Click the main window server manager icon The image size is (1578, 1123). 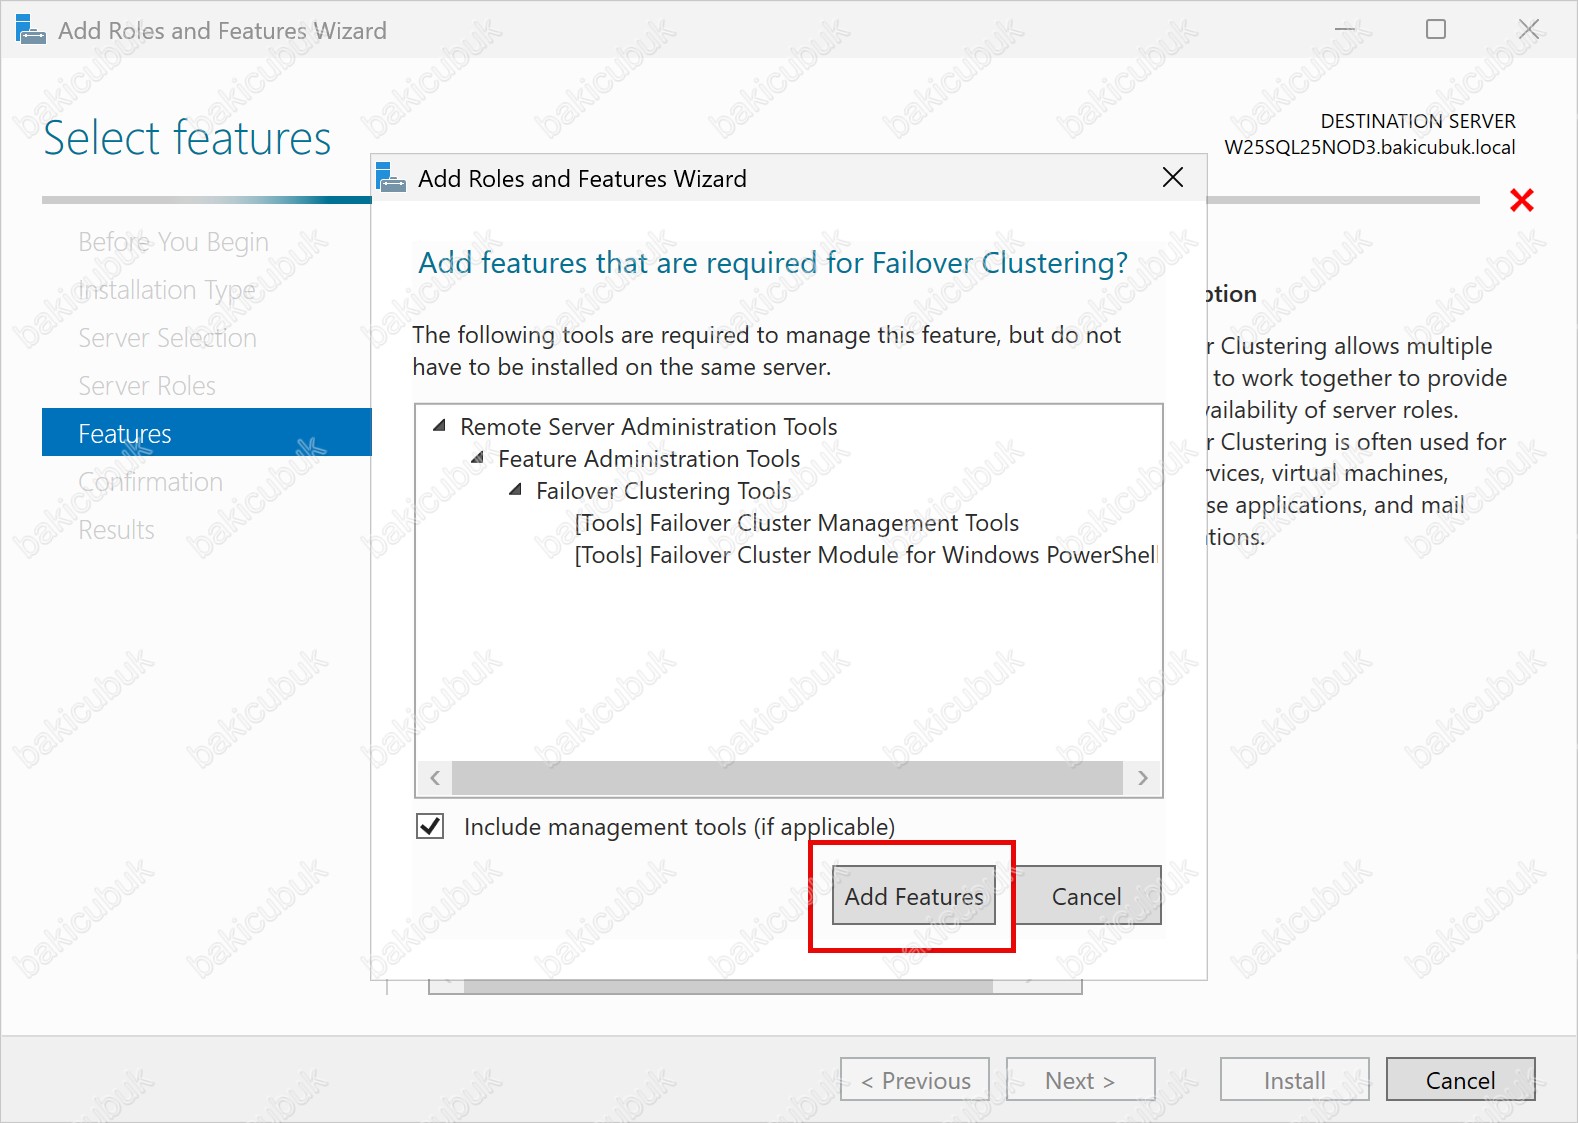[30, 30]
